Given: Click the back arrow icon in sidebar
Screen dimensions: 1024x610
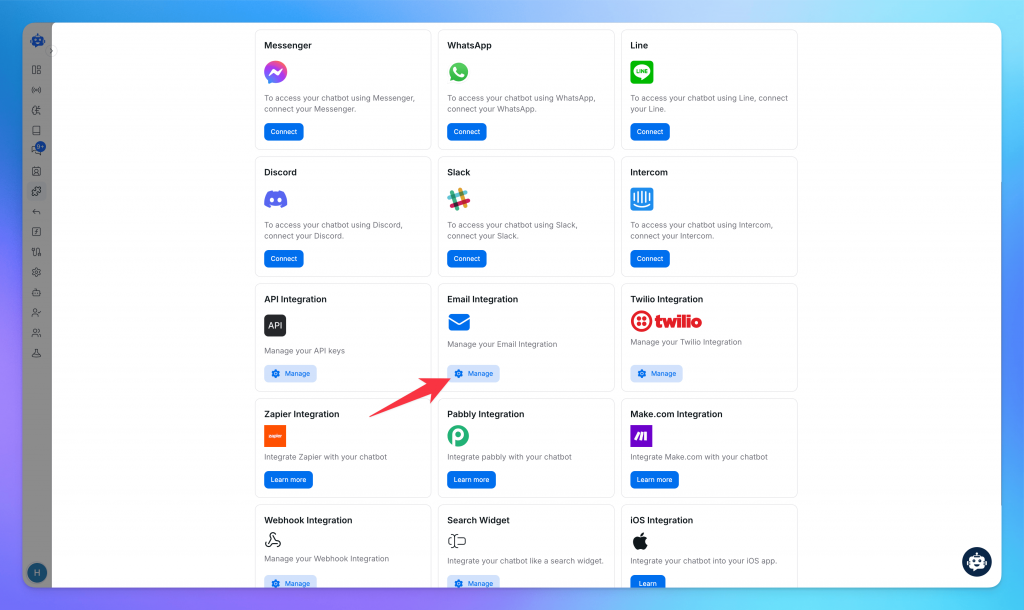Looking at the screenshot, I should tap(37, 212).
